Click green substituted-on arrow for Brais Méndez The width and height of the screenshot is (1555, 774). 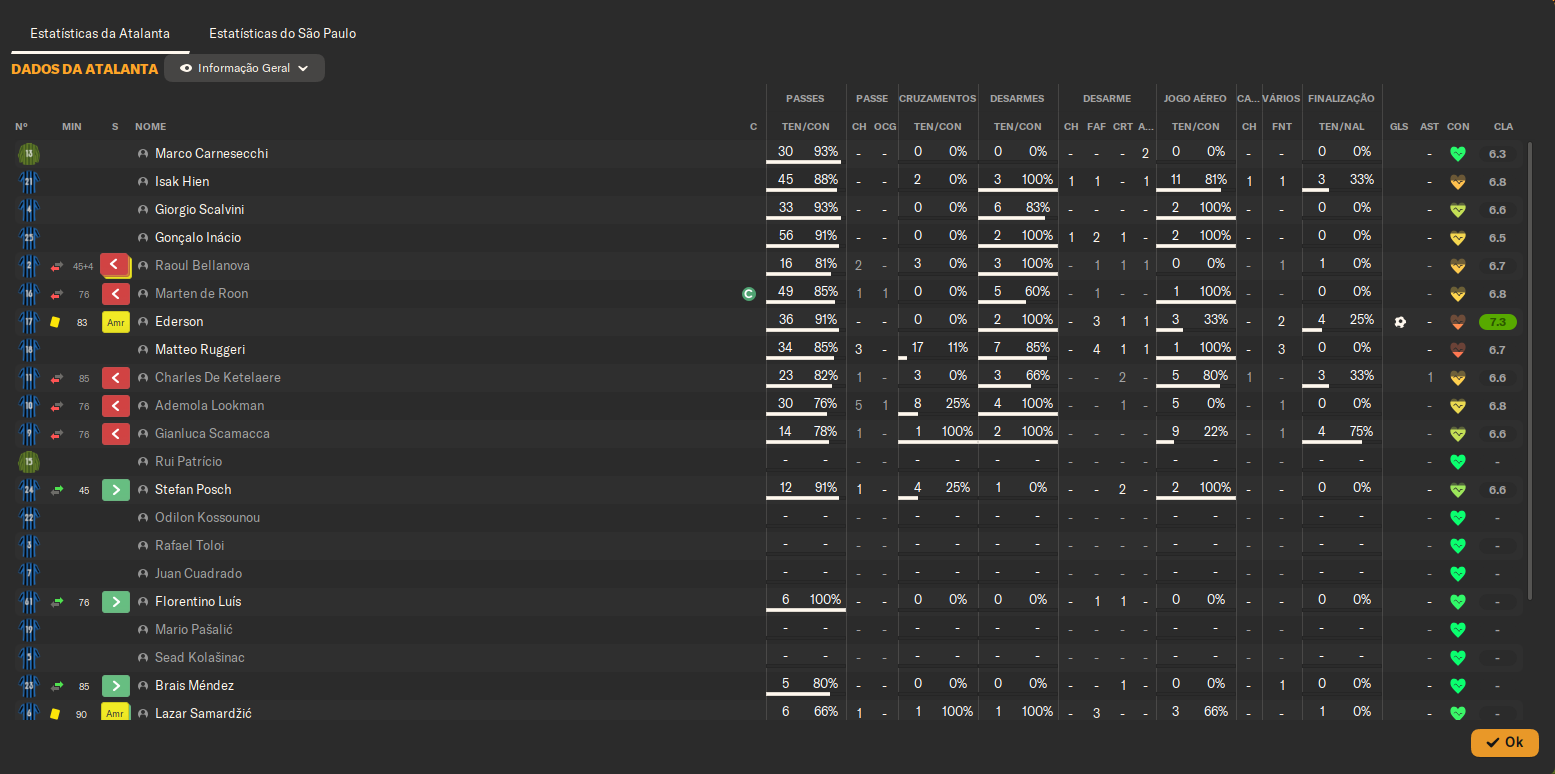pyautogui.click(x=116, y=686)
